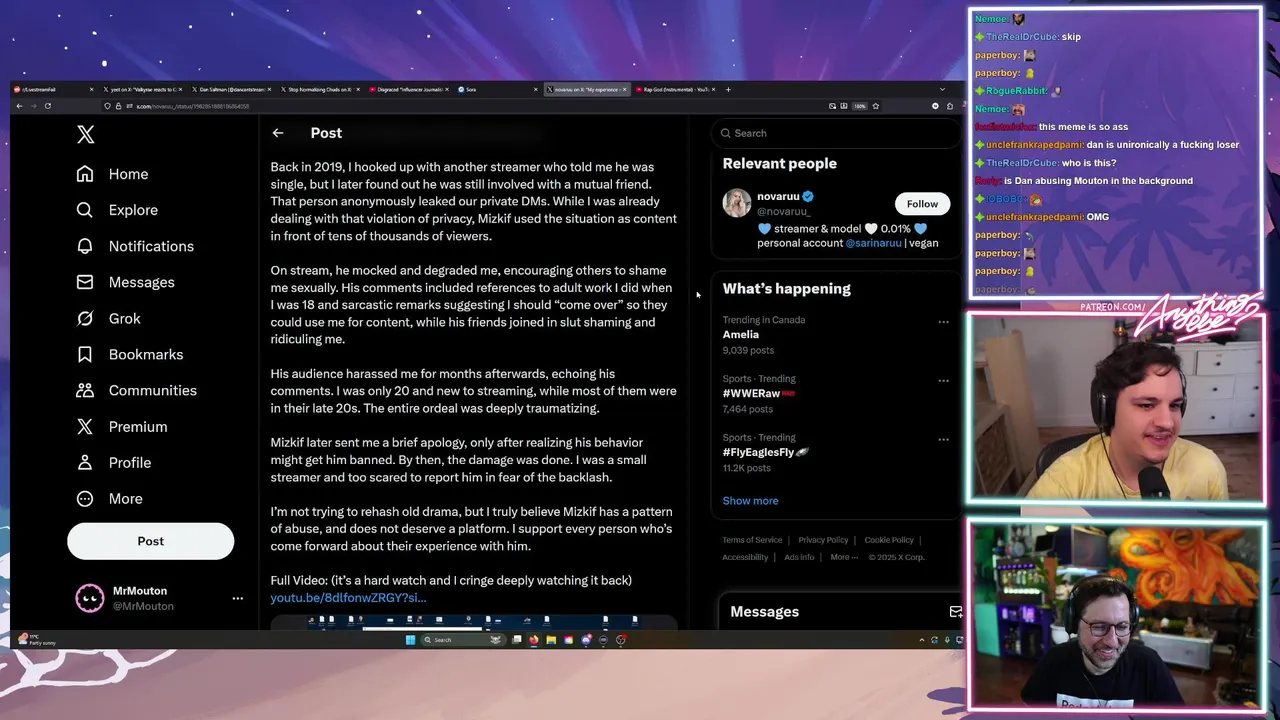Open Ads info footer link

(x=799, y=557)
